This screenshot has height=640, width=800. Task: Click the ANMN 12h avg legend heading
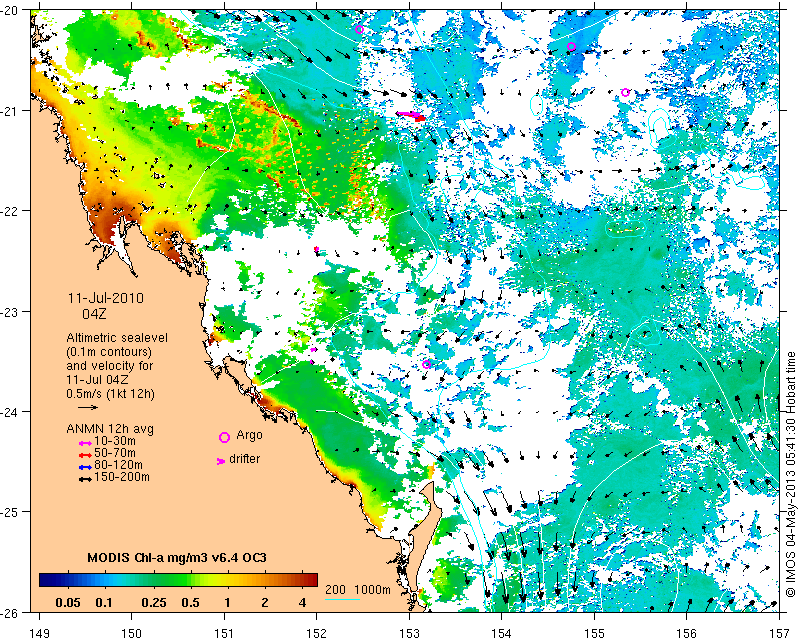pyautogui.click(x=110, y=429)
